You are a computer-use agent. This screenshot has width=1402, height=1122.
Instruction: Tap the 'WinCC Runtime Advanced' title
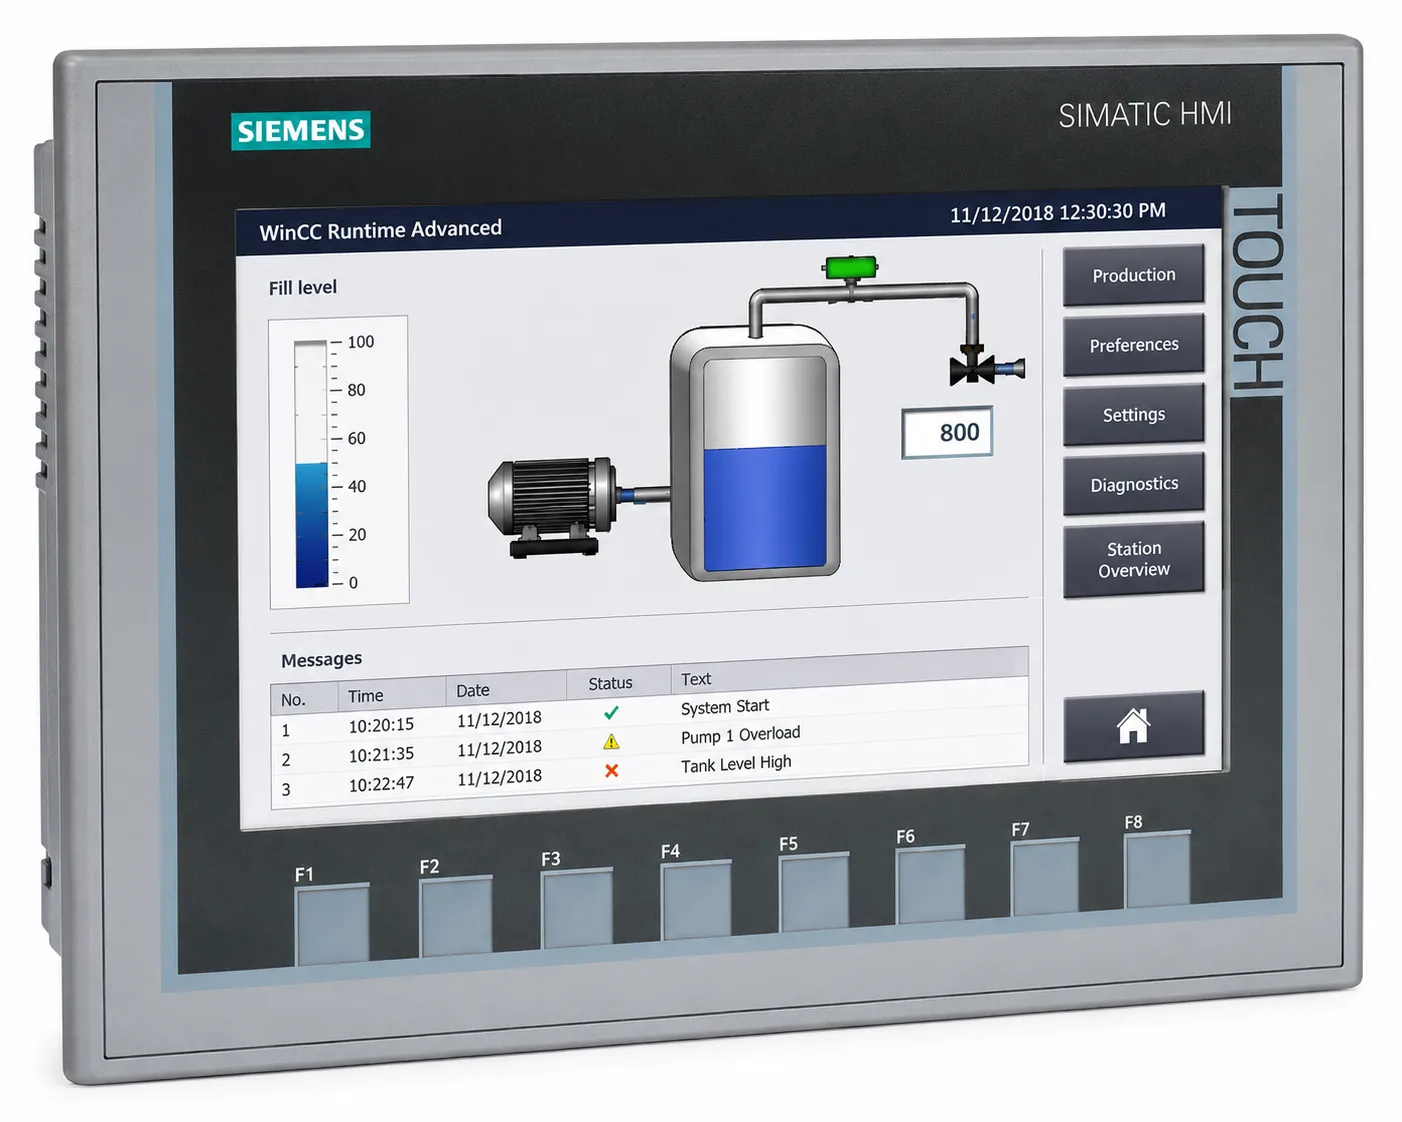pyautogui.click(x=380, y=230)
